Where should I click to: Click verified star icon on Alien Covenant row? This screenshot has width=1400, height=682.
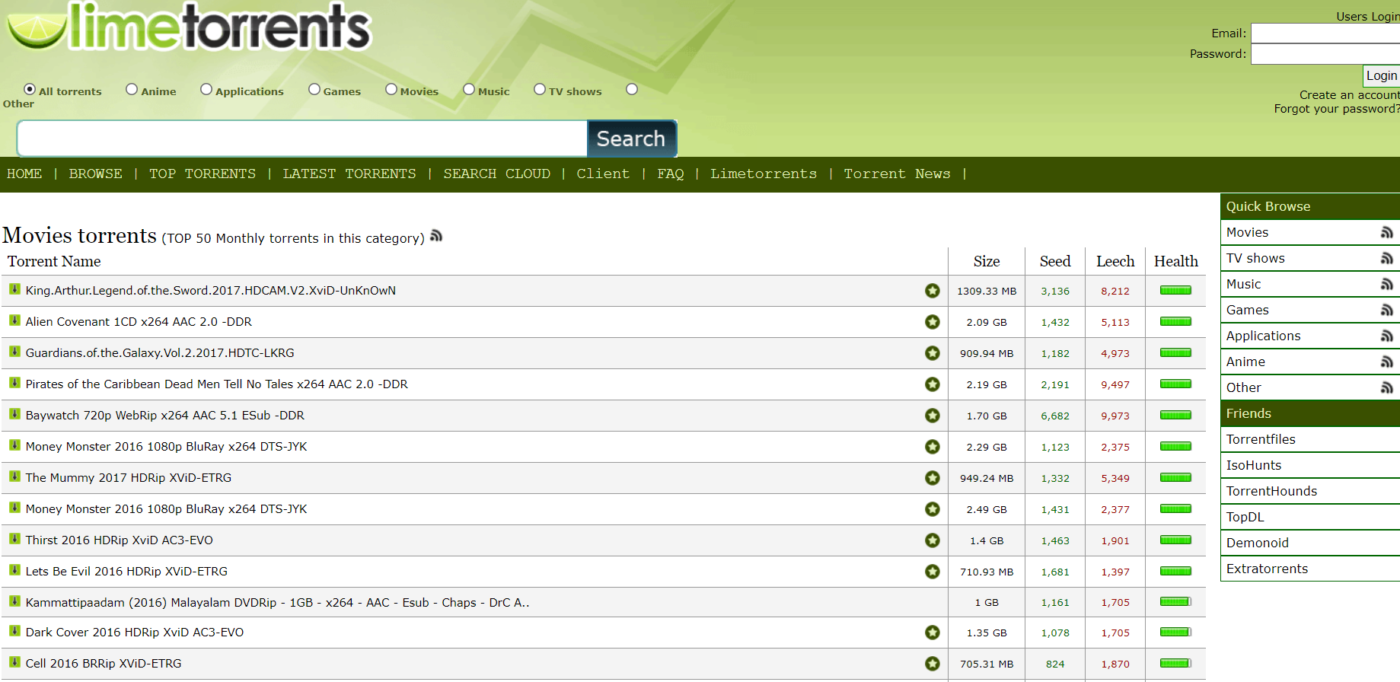pos(932,322)
